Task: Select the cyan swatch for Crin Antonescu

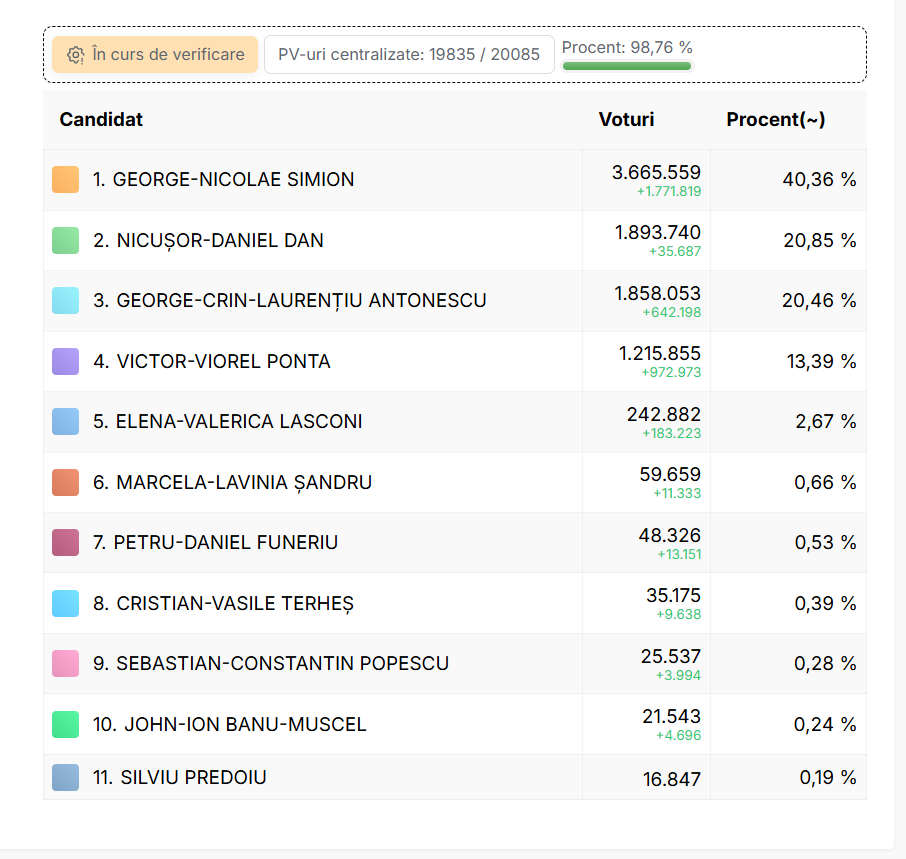Action: tap(65, 301)
